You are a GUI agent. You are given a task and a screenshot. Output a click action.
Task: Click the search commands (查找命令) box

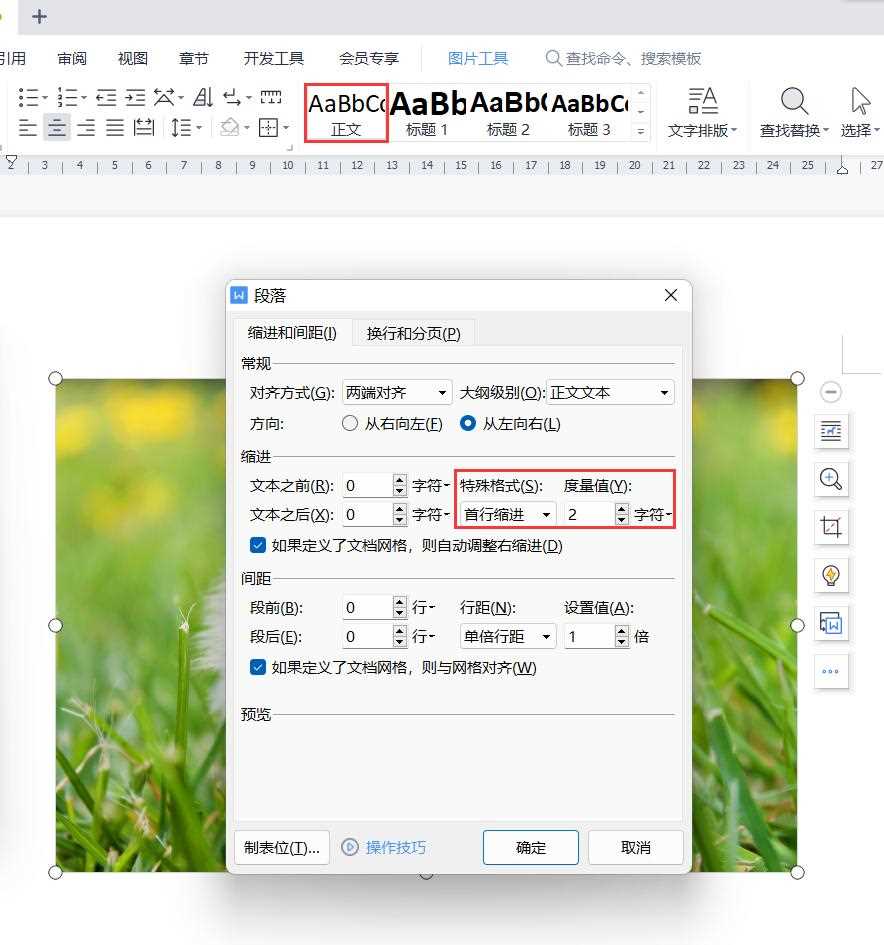(624, 58)
